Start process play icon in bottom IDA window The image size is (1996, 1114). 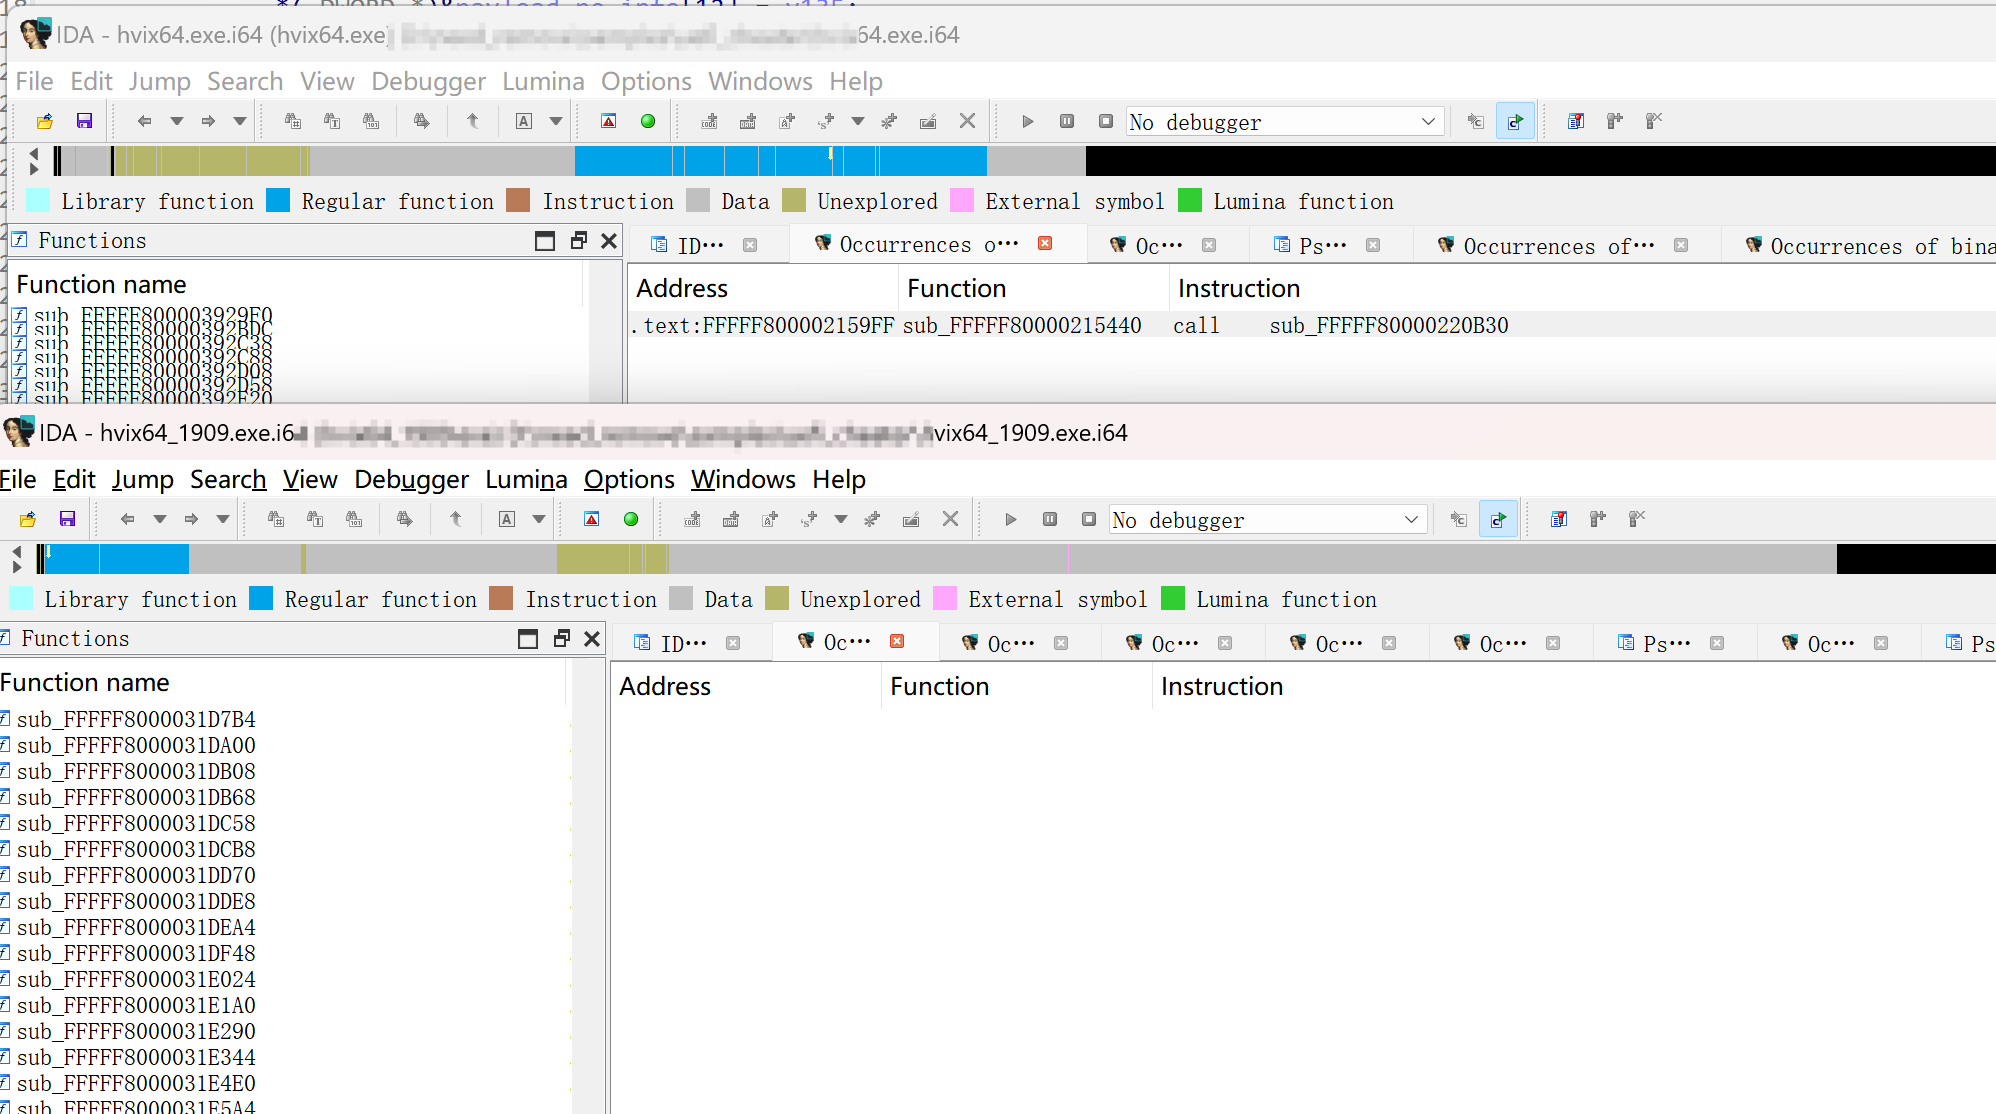(x=1010, y=519)
